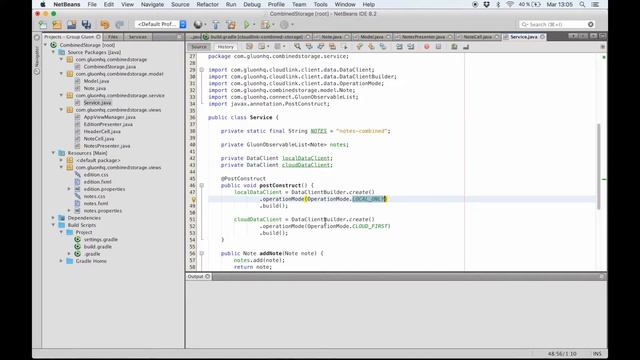Click the lightbulb hint icon on line 48

pyautogui.click(x=194, y=199)
